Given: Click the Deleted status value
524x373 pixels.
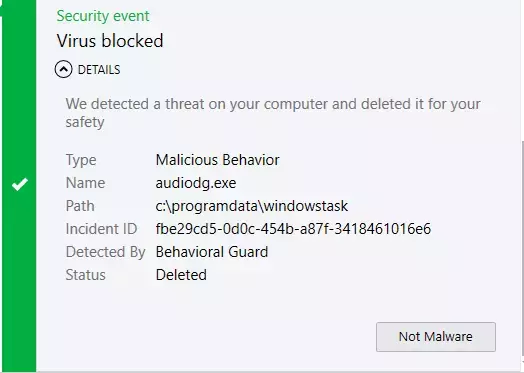Looking at the screenshot, I should pos(181,275).
